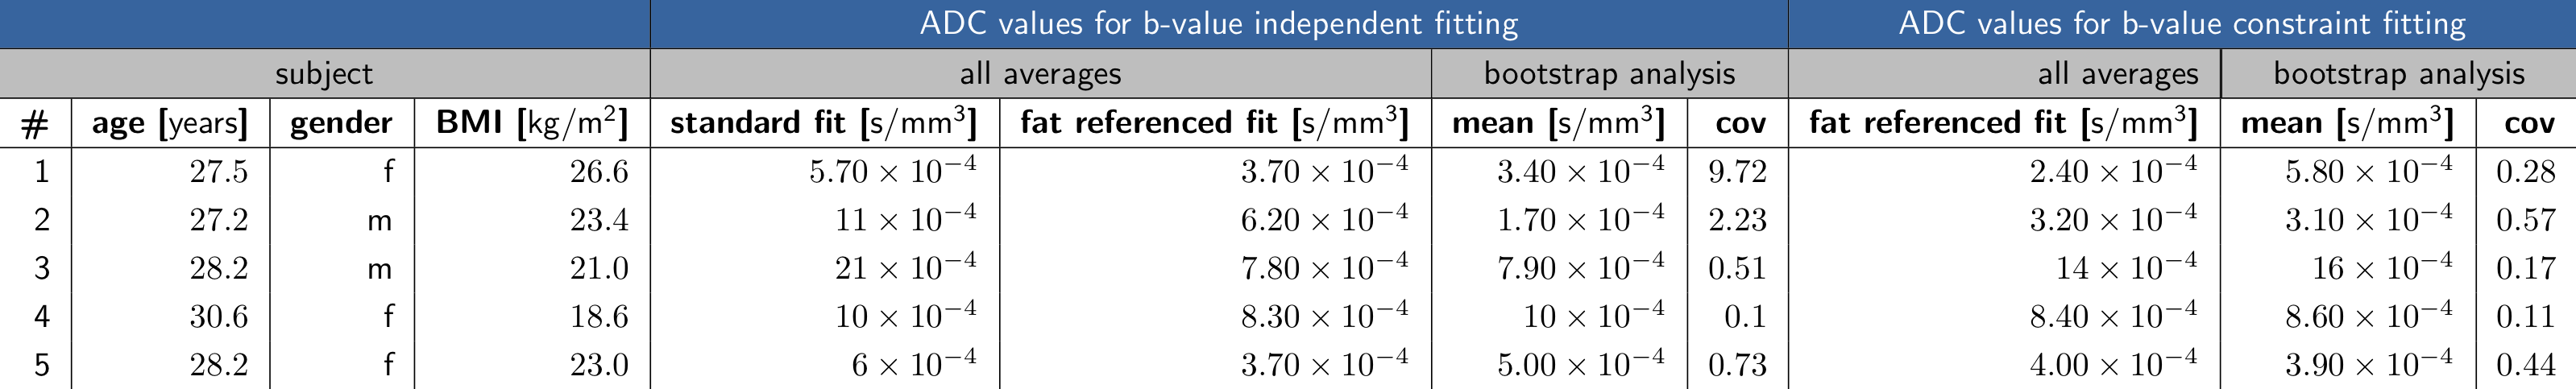Click the "ADC values for b-value constraint fitting" header
Viewport: 2576px width, 389px height.
pos(2181,24)
